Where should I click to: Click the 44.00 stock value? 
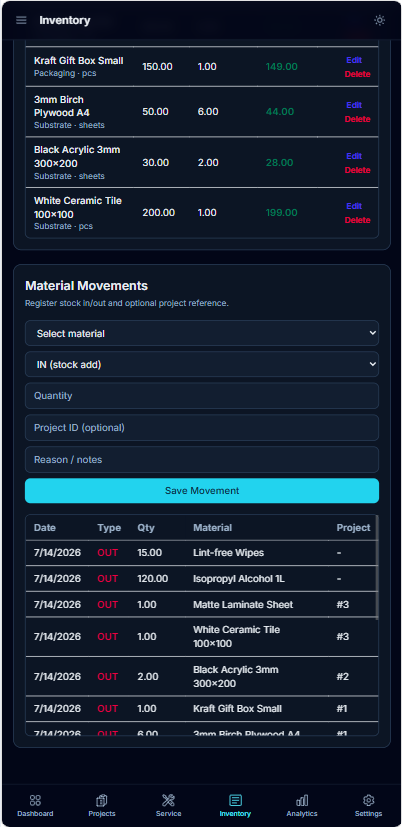[x=280, y=112]
